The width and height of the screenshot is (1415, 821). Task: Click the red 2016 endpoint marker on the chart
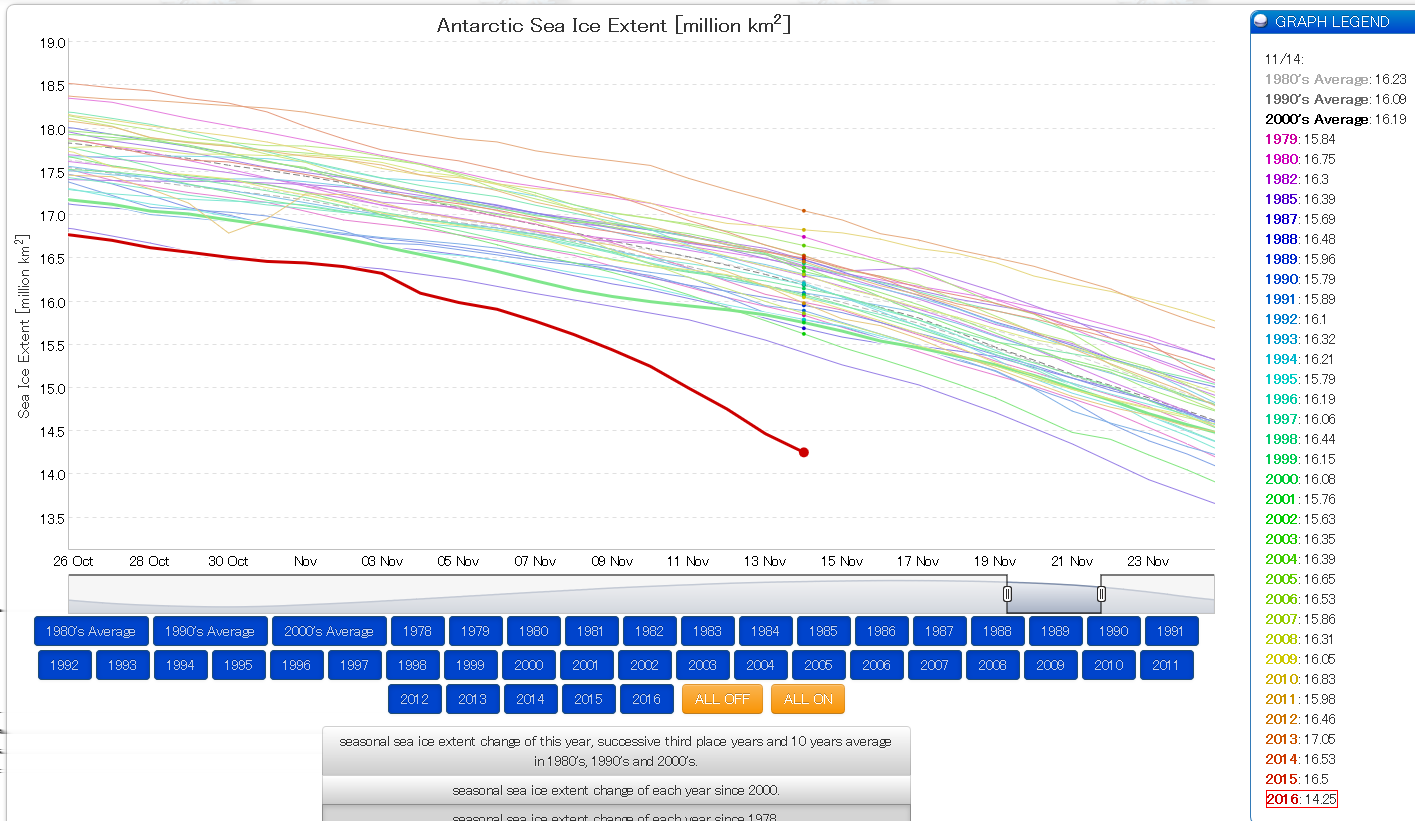(803, 452)
